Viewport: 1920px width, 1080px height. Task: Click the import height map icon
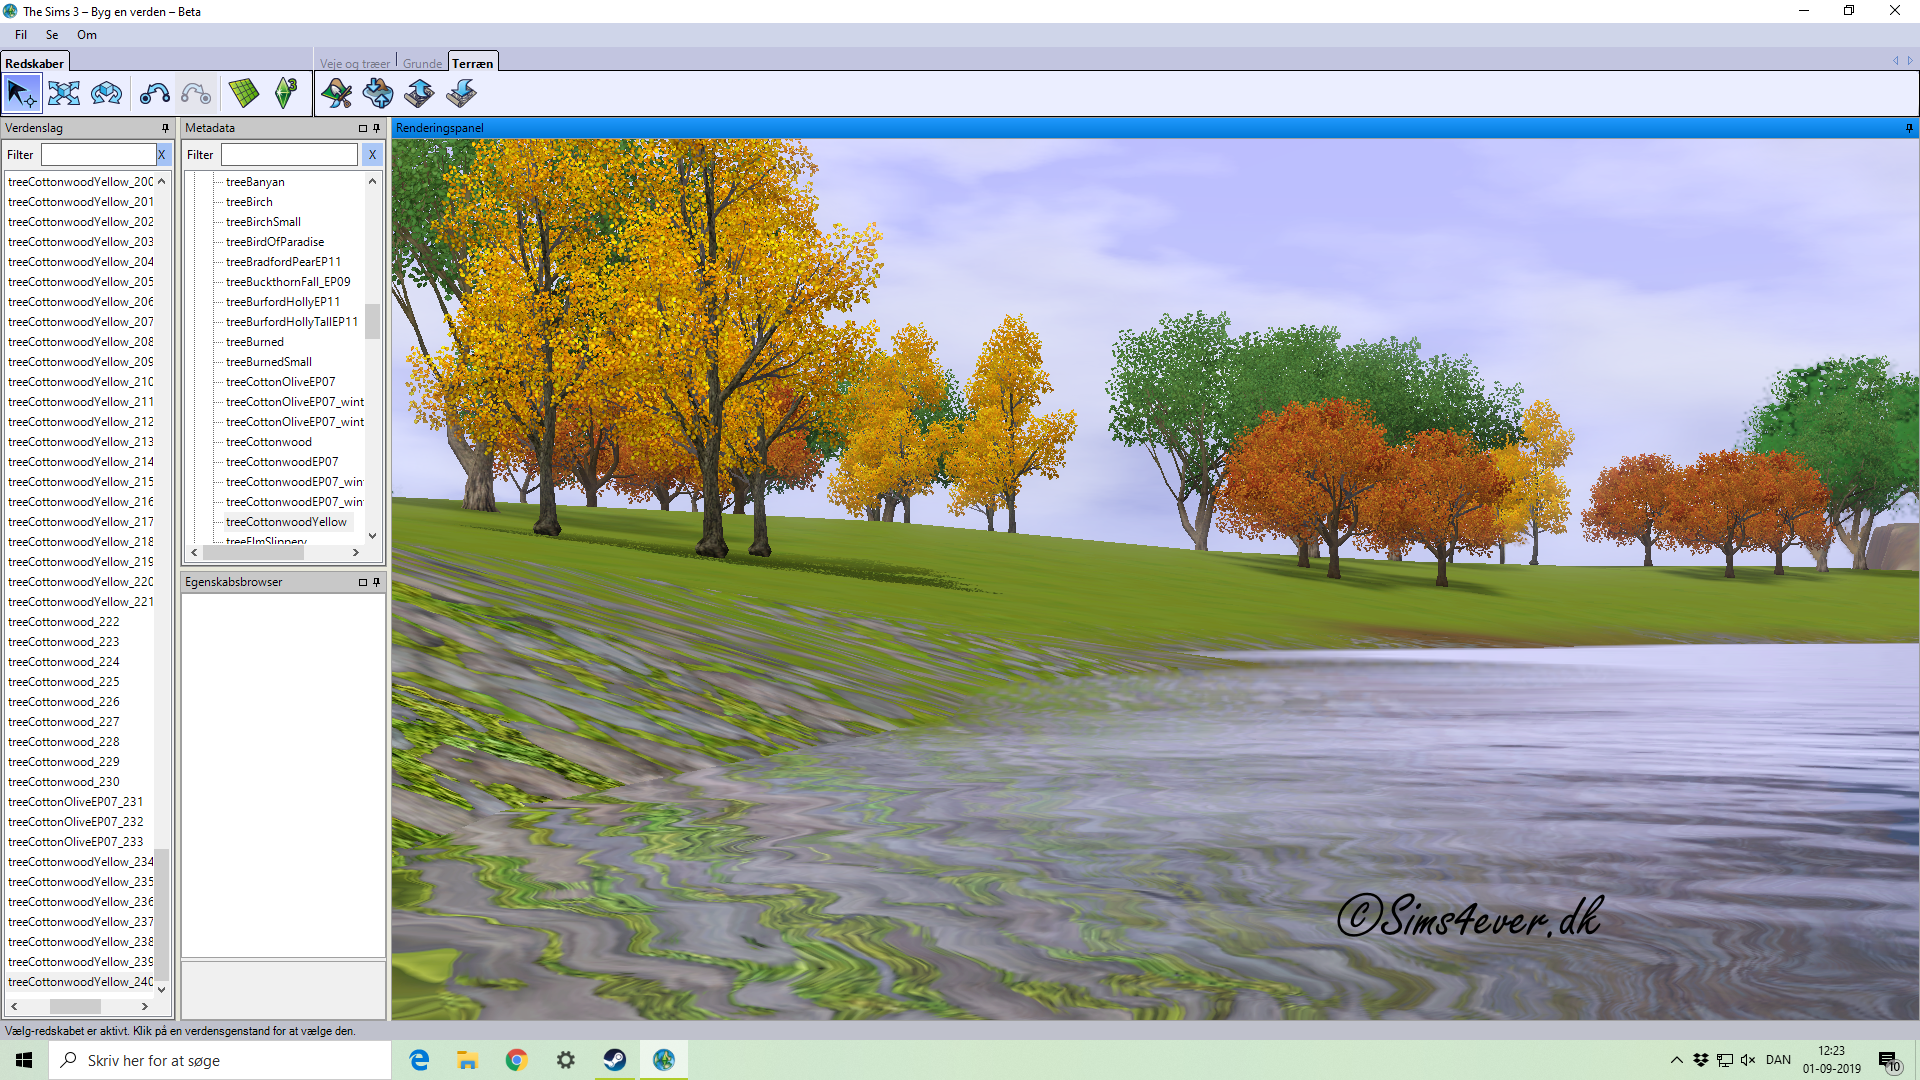(x=419, y=94)
